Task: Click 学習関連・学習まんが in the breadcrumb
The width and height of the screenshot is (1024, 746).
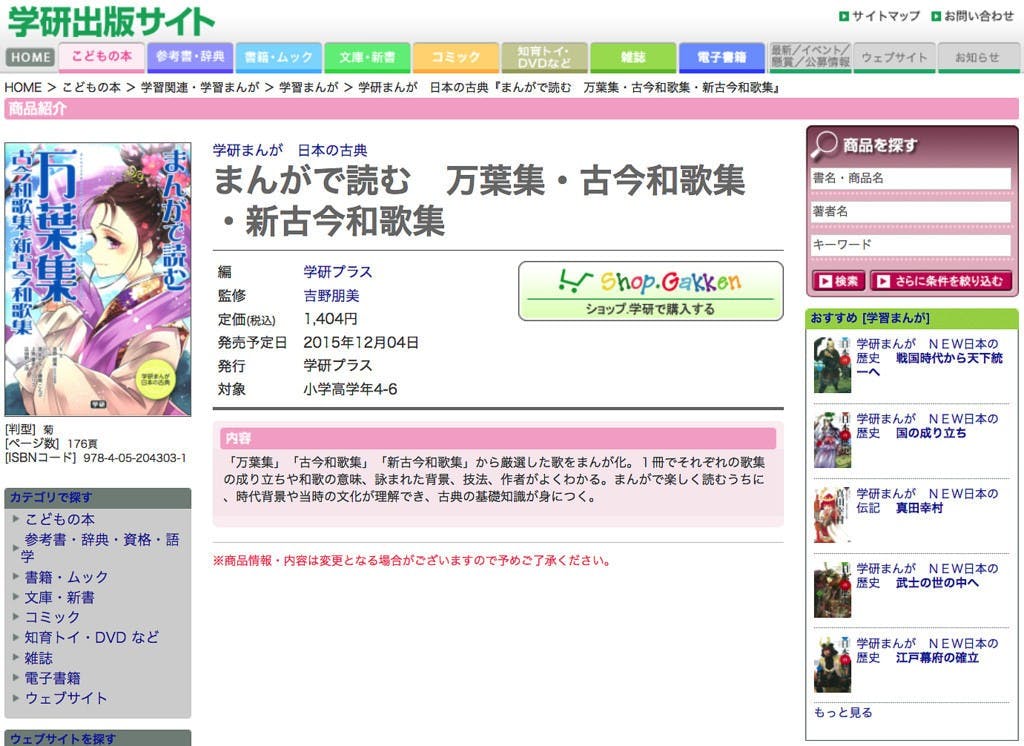Action: click(x=200, y=88)
